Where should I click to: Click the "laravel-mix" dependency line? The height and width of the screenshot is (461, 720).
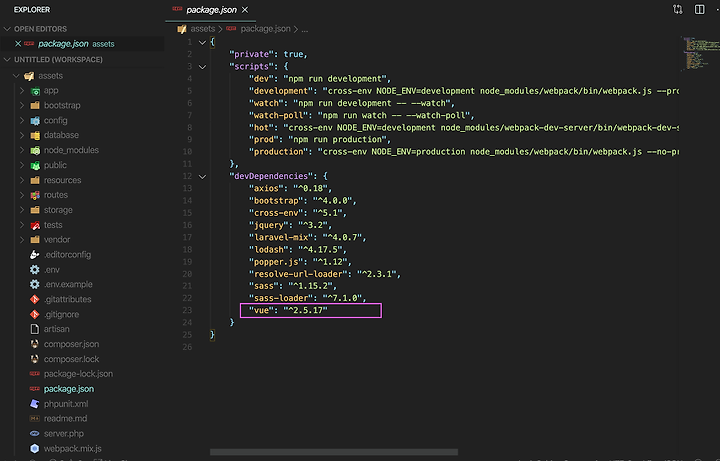[308, 237]
